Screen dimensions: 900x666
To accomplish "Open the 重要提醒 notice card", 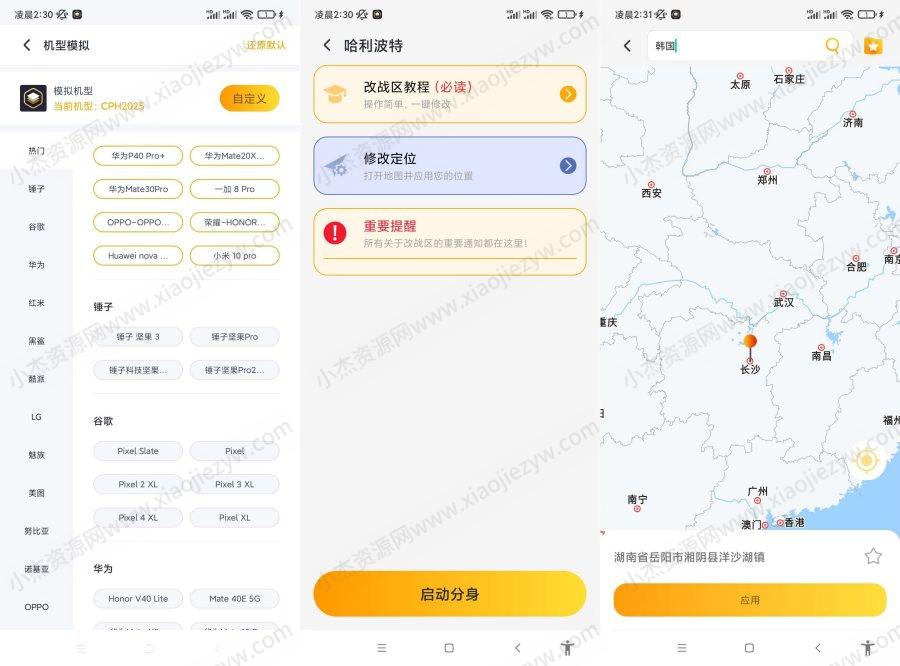I will [449, 241].
